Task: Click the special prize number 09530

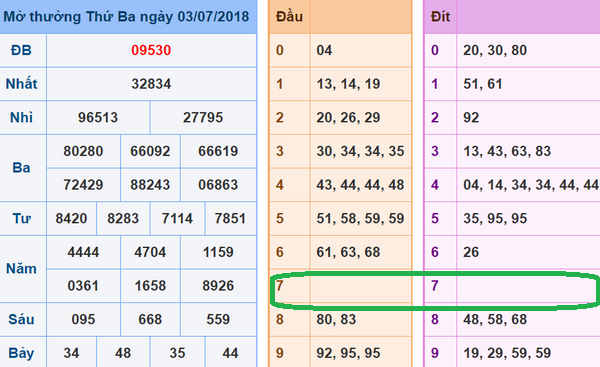Action: click(x=151, y=50)
